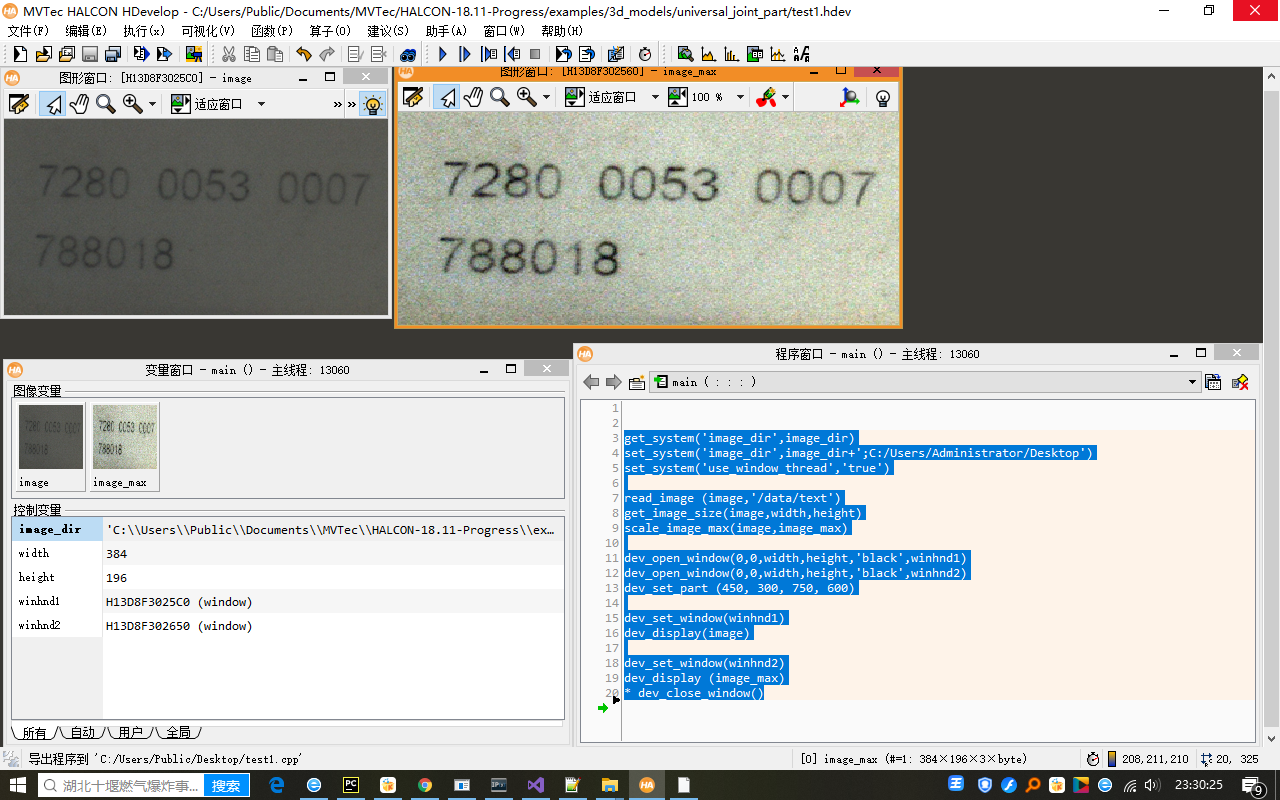This screenshot has height=800, width=1280.
Task: Select the magnifier zoom tool in image_max window
Action: click(498, 97)
